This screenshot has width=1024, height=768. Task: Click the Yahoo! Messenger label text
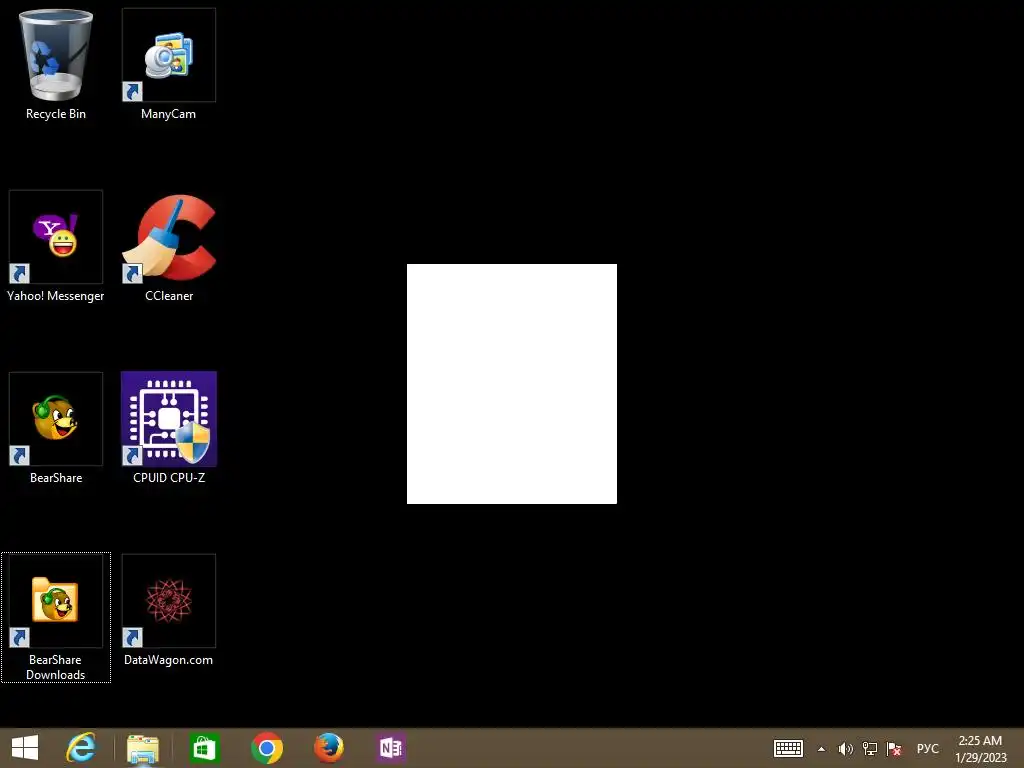click(x=56, y=296)
